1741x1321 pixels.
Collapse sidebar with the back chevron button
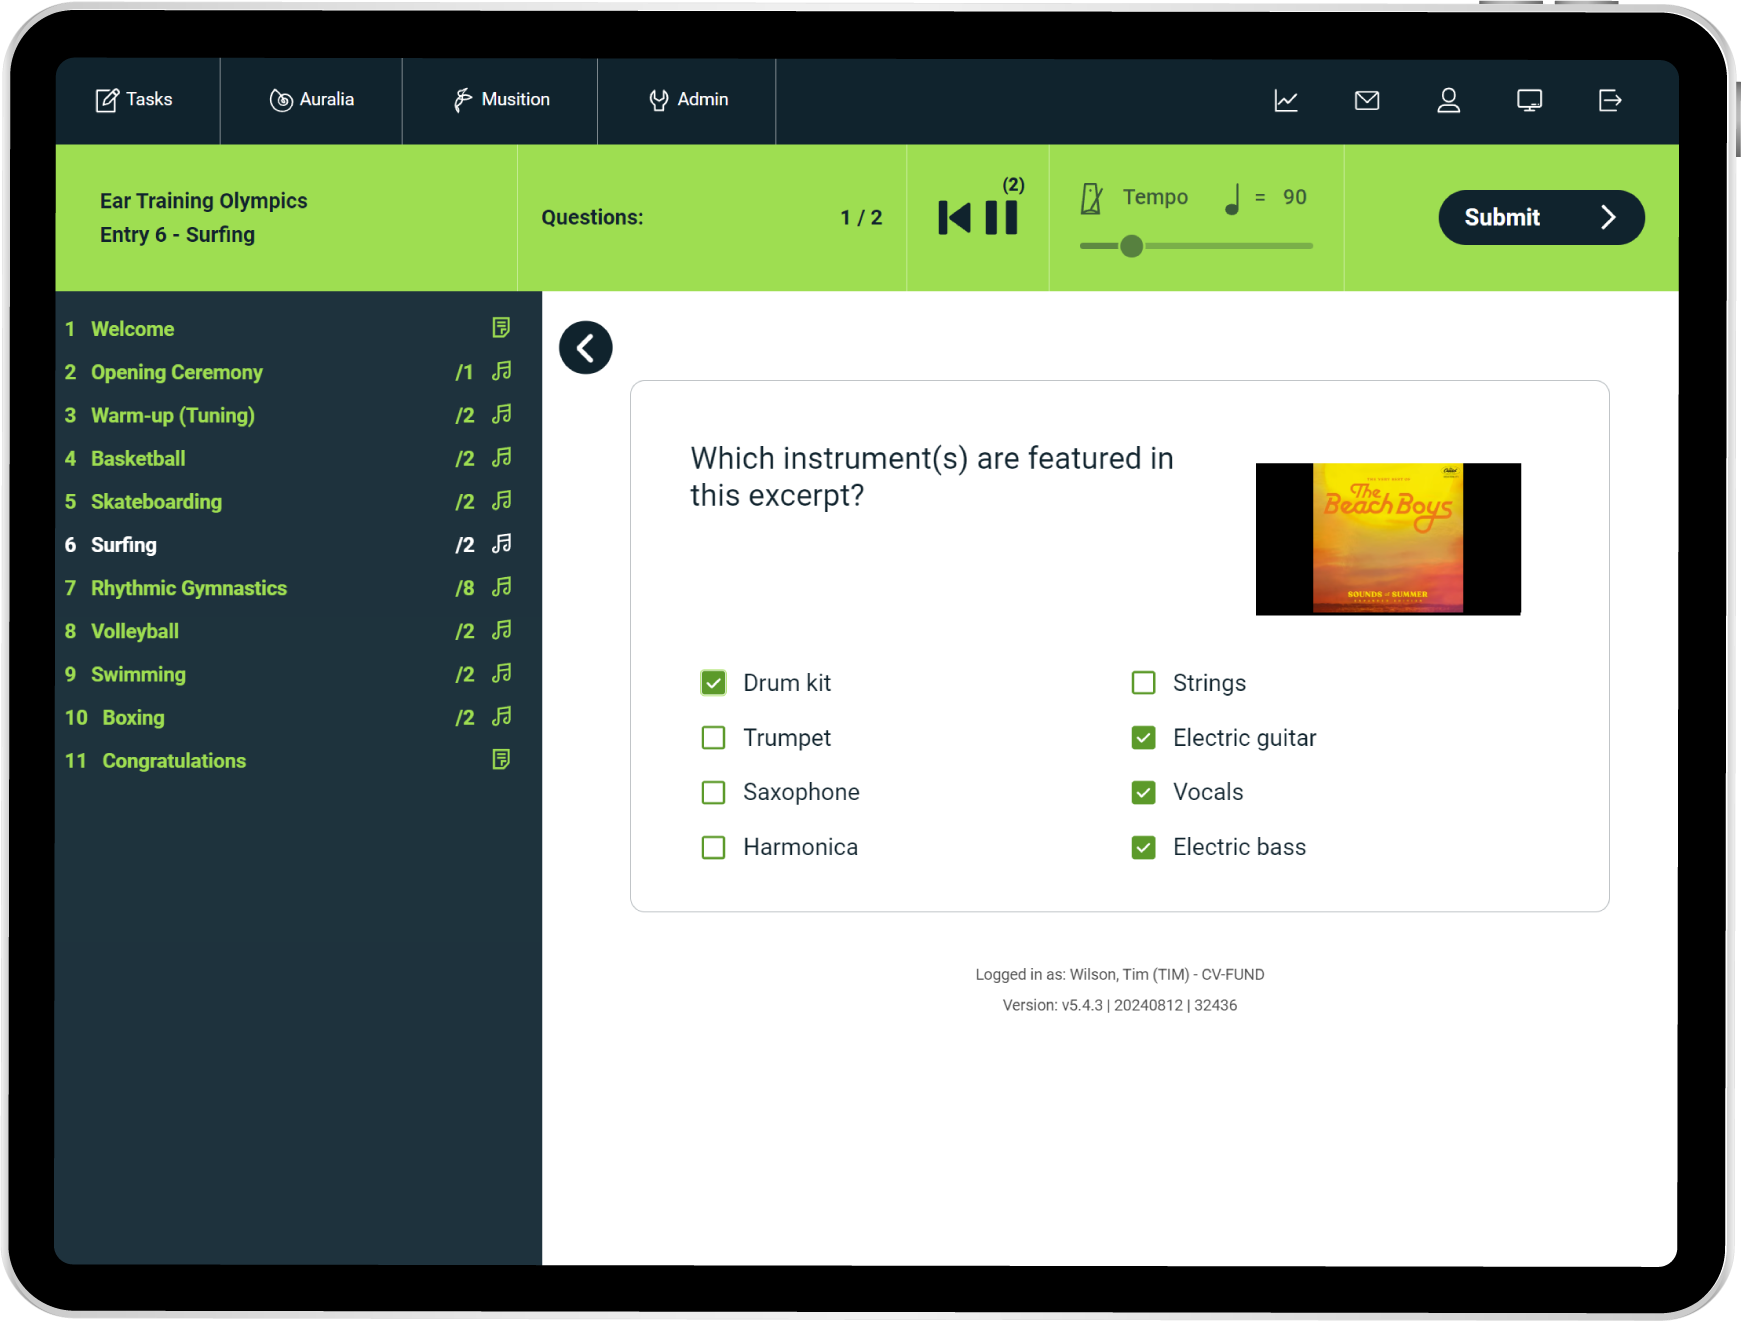(586, 348)
